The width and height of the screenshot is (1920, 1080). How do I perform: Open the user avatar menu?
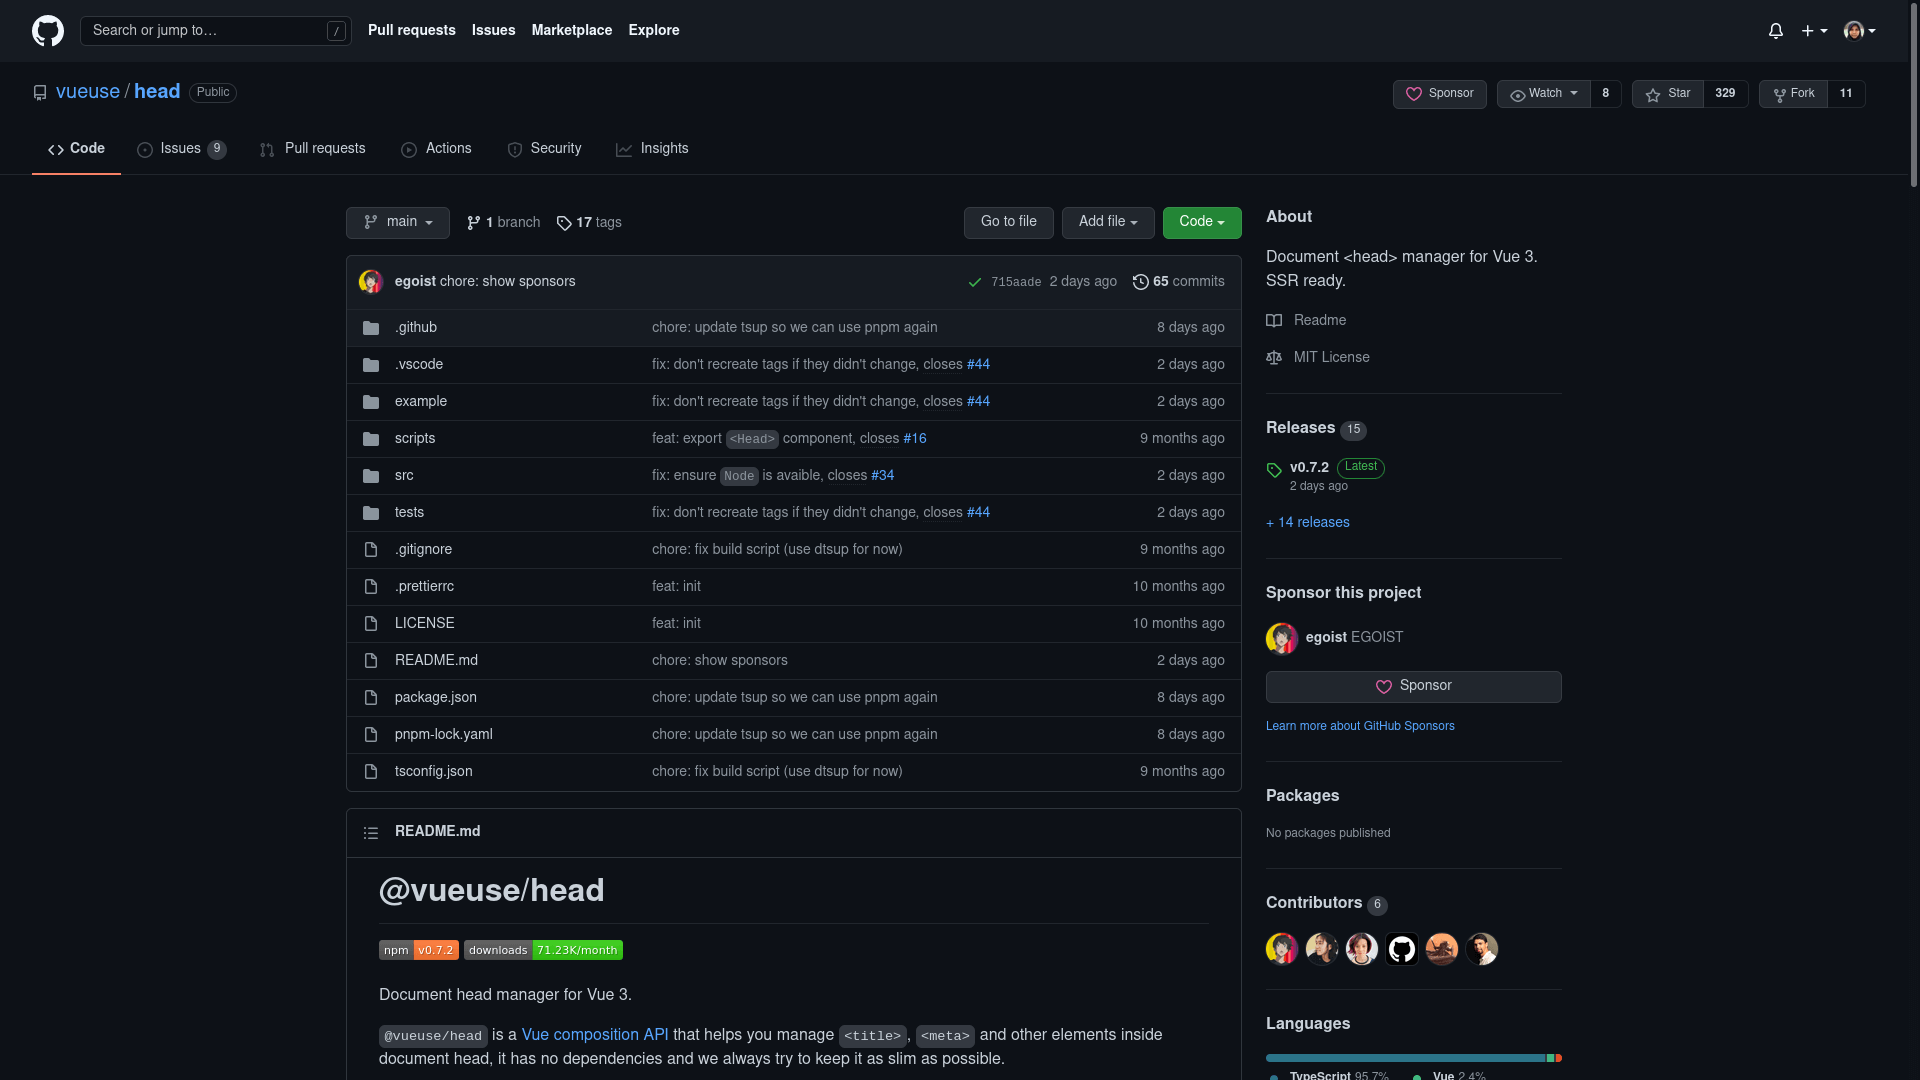tap(1860, 31)
